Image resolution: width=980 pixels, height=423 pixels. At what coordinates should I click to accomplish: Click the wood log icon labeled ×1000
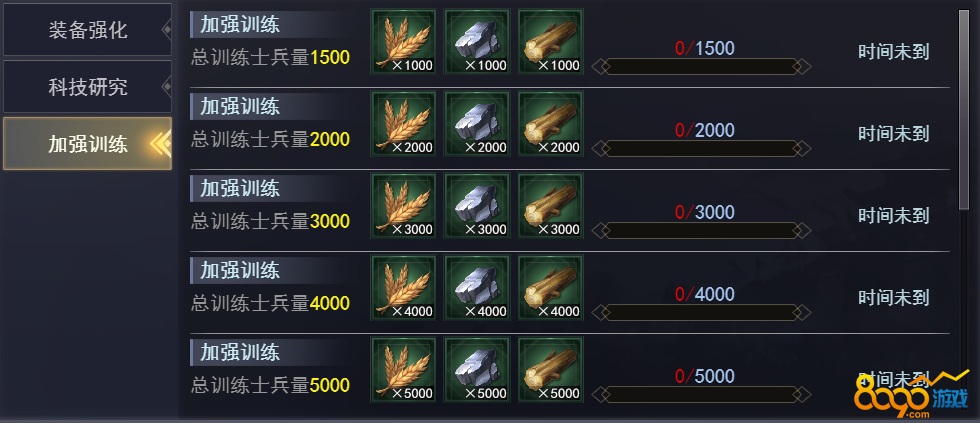[x=551, y=41]
